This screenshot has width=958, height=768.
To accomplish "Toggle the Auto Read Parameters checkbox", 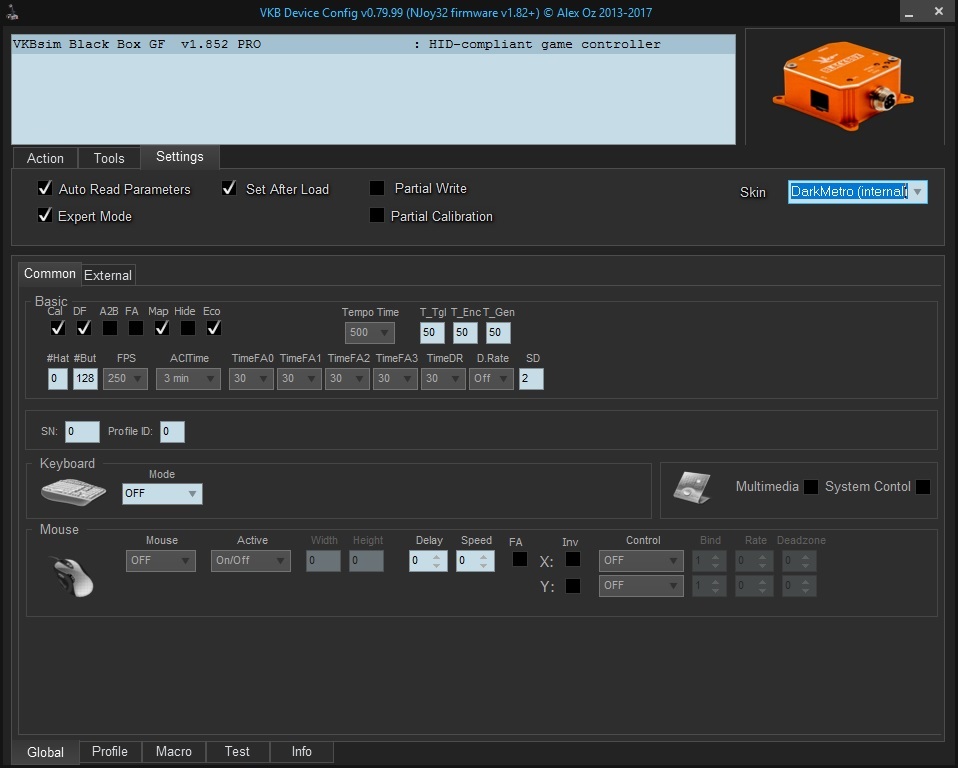I will (45, 188).
